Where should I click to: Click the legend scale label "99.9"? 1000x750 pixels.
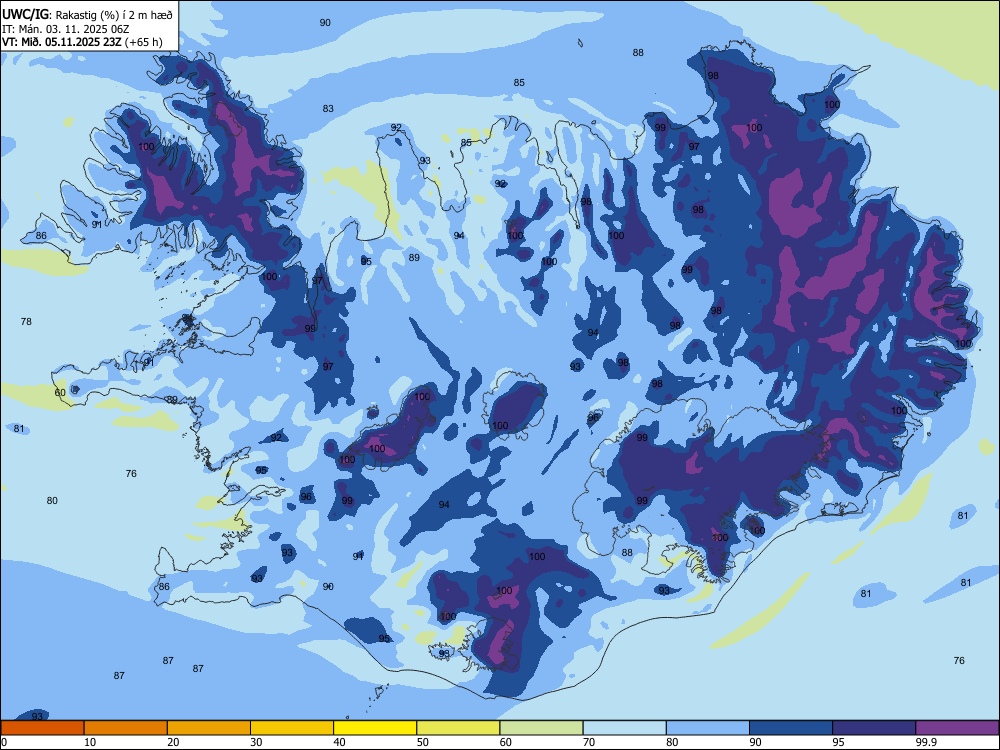click(x=925, y=742)
